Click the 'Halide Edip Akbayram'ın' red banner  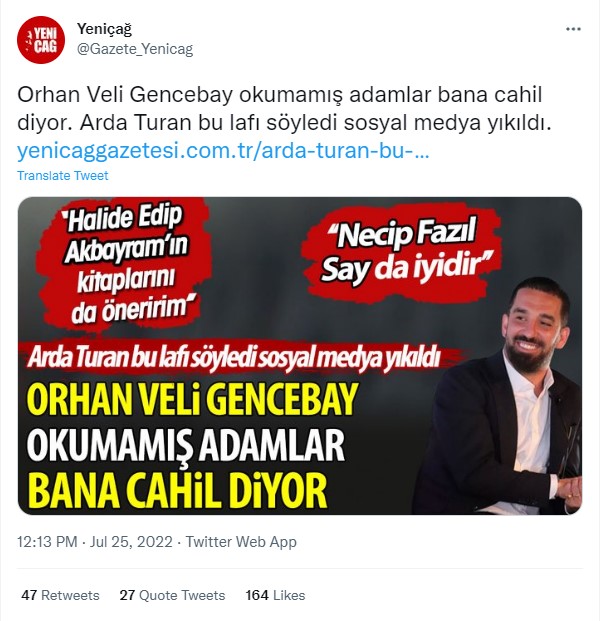point(126,265)
